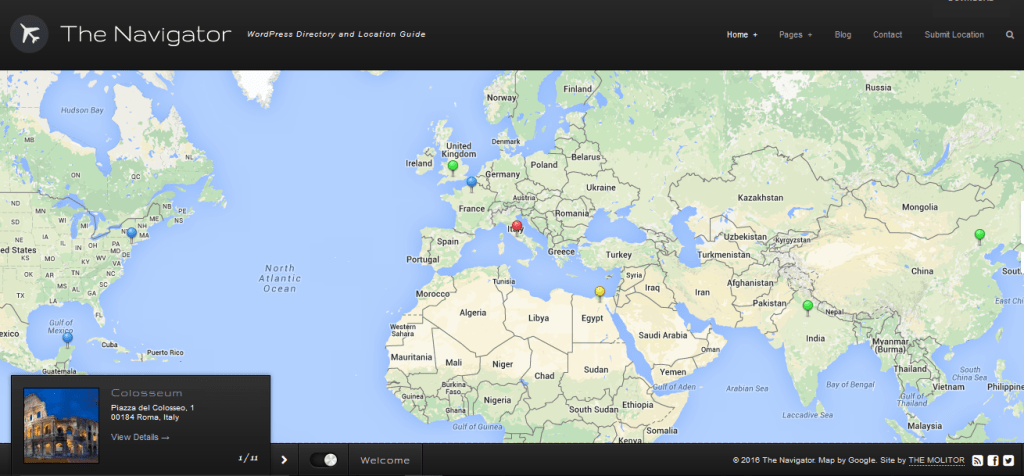This screenshot has width=1024, height=476.
Task: Open the Facebook icon in footer
Action: pyautogui.click(x=993, y=460)
